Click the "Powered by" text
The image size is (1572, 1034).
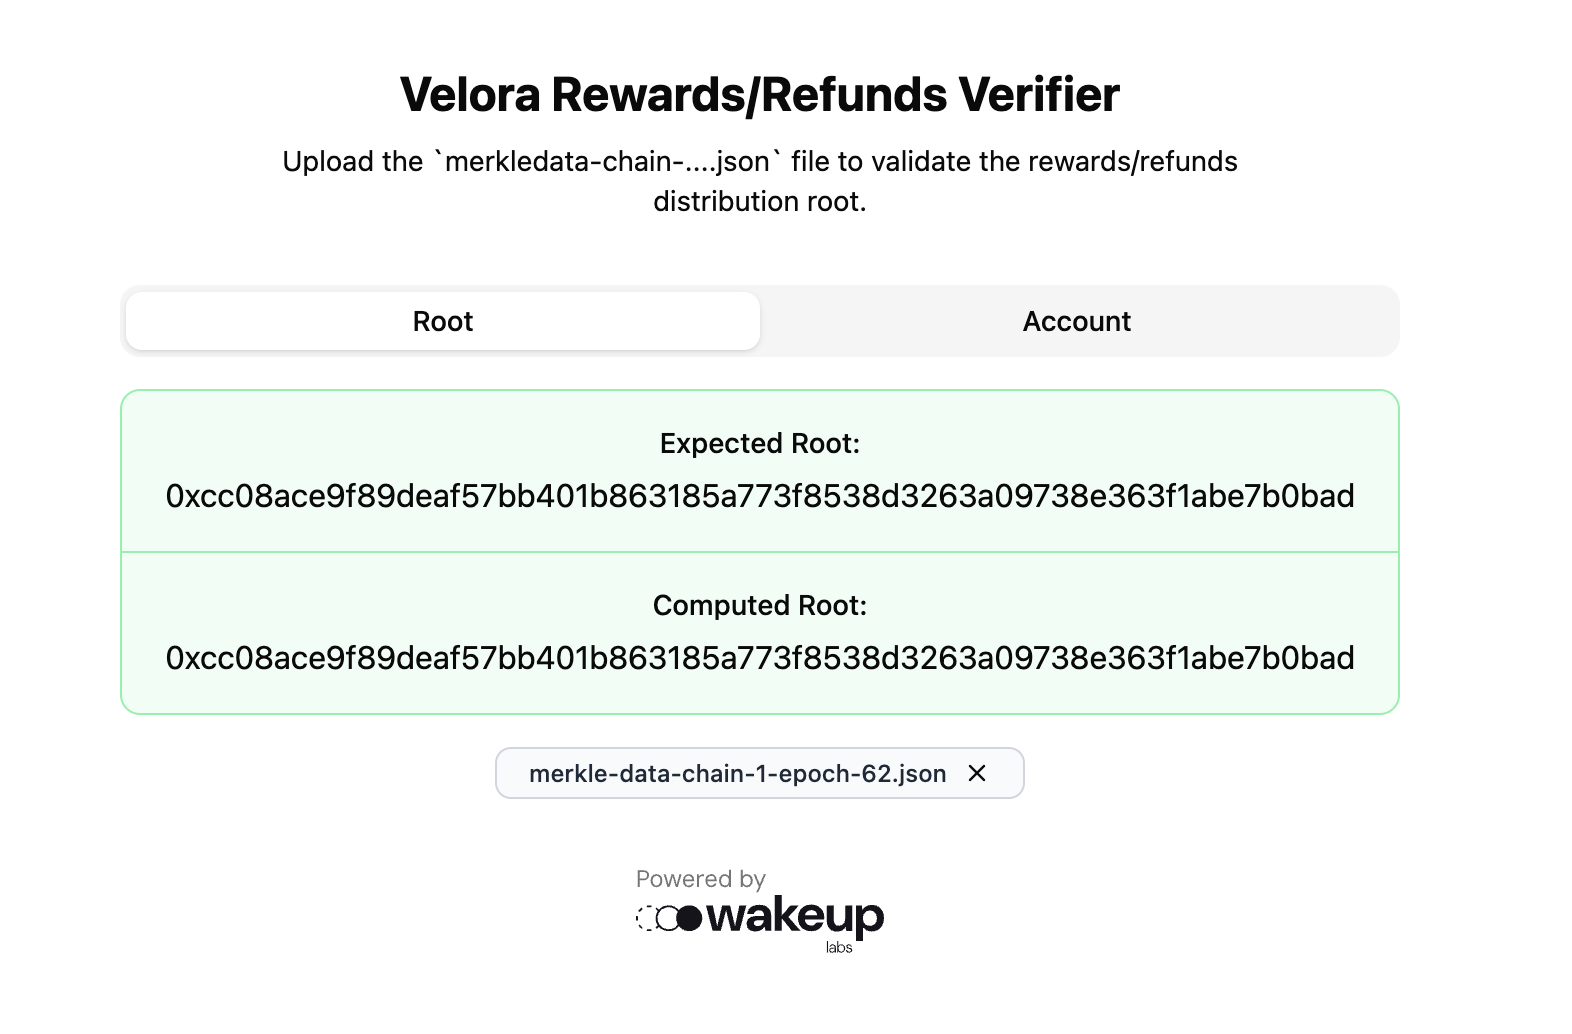700,879
